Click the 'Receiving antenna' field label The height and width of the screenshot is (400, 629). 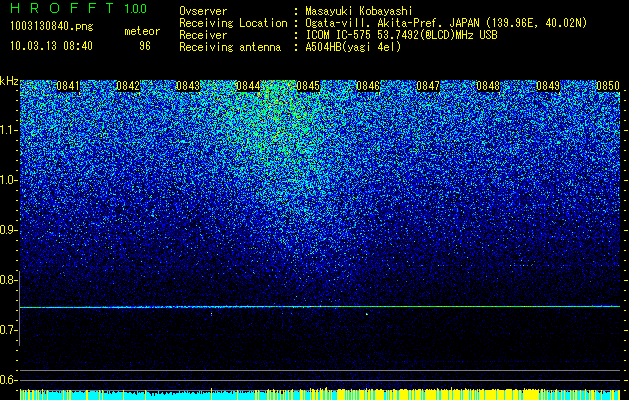pos(230,47)
